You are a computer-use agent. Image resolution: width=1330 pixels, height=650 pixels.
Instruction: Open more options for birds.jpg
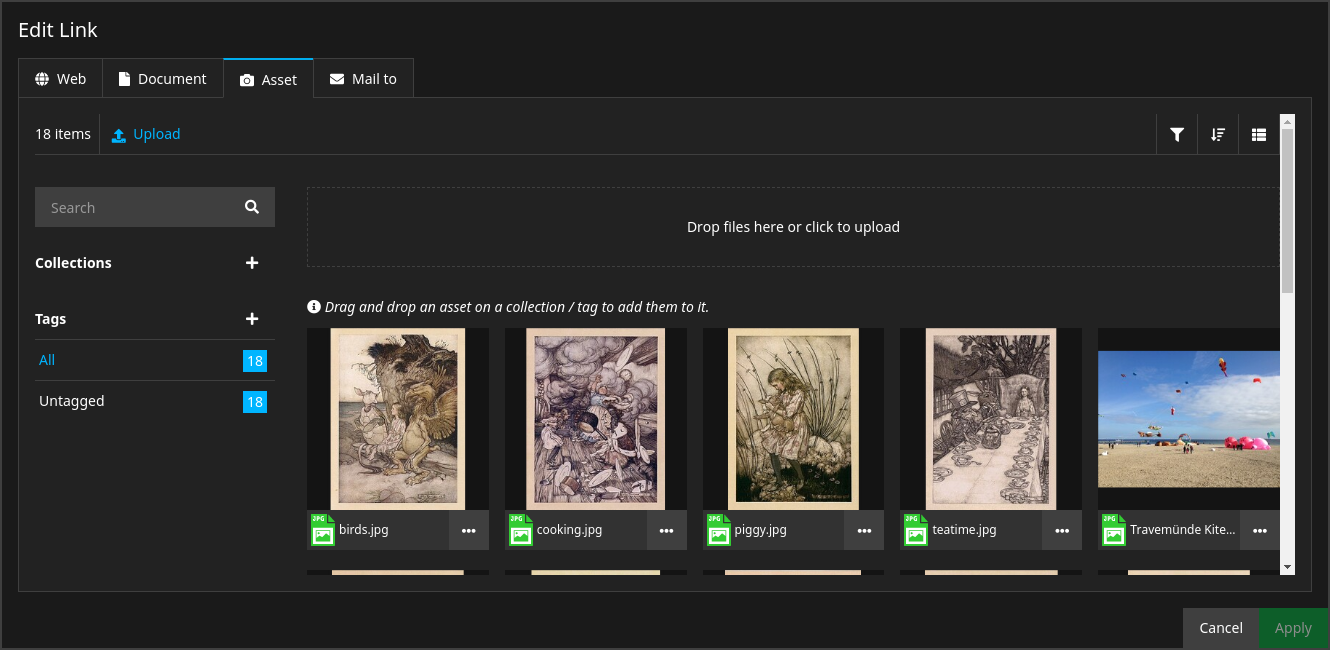(x=469, y=531)
